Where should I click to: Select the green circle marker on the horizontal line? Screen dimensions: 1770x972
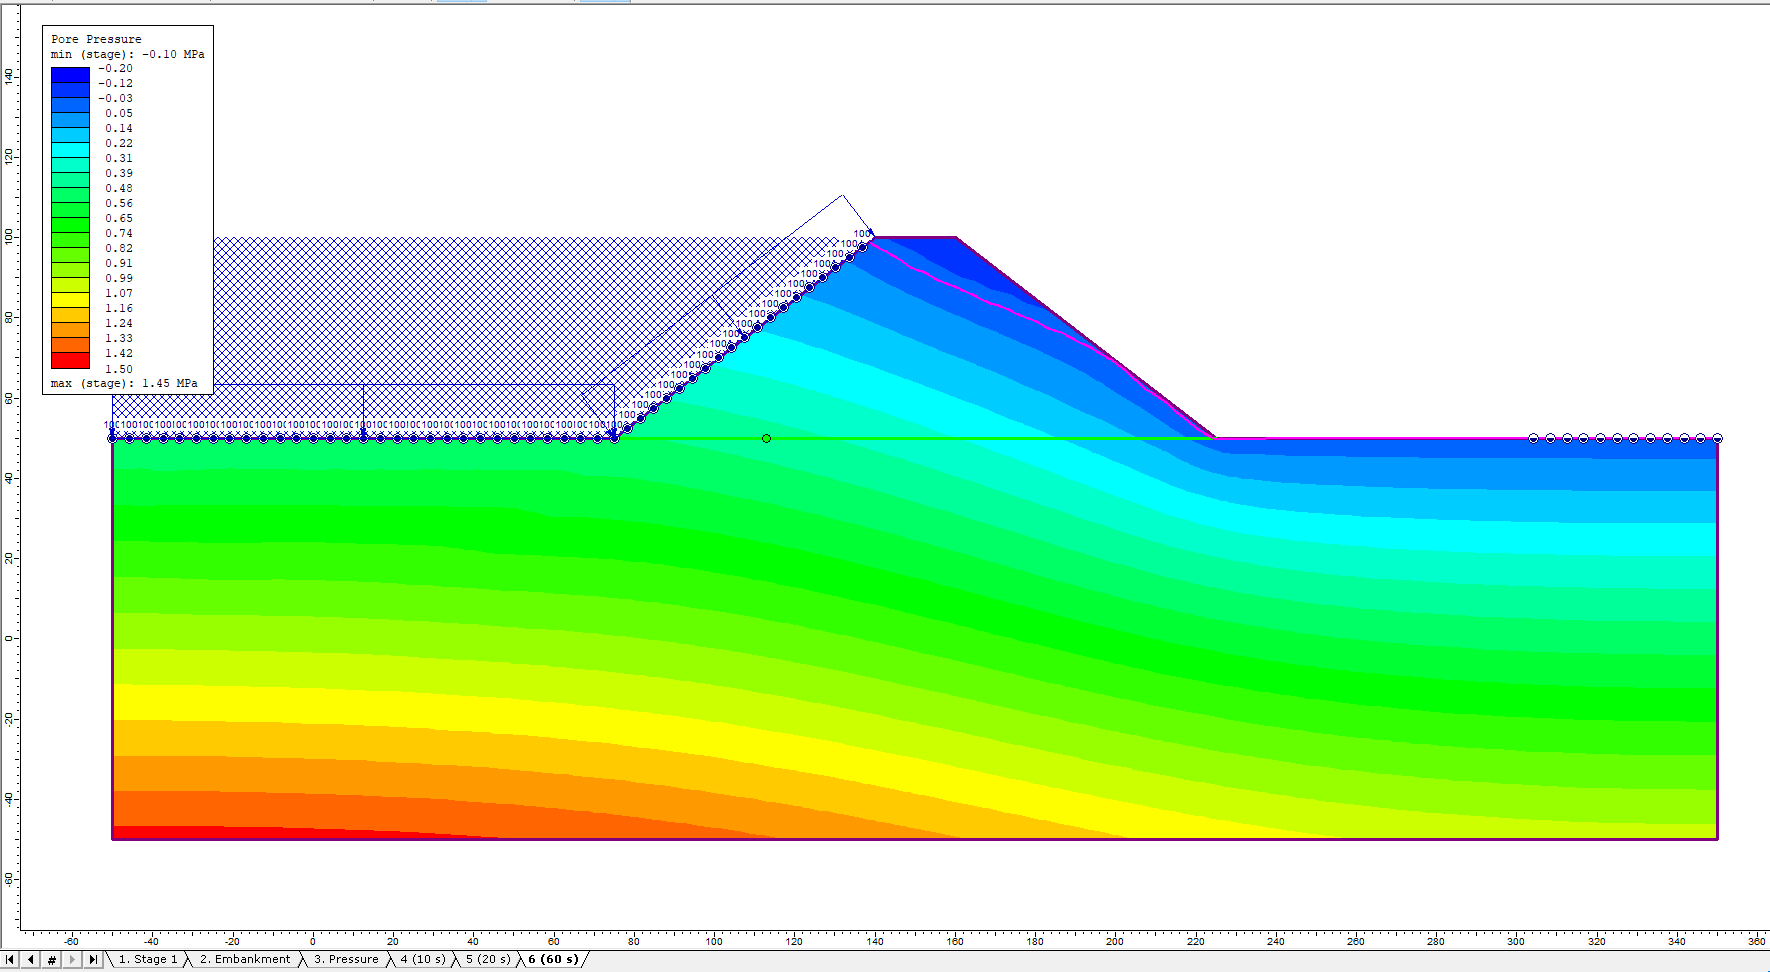point(766,438)
